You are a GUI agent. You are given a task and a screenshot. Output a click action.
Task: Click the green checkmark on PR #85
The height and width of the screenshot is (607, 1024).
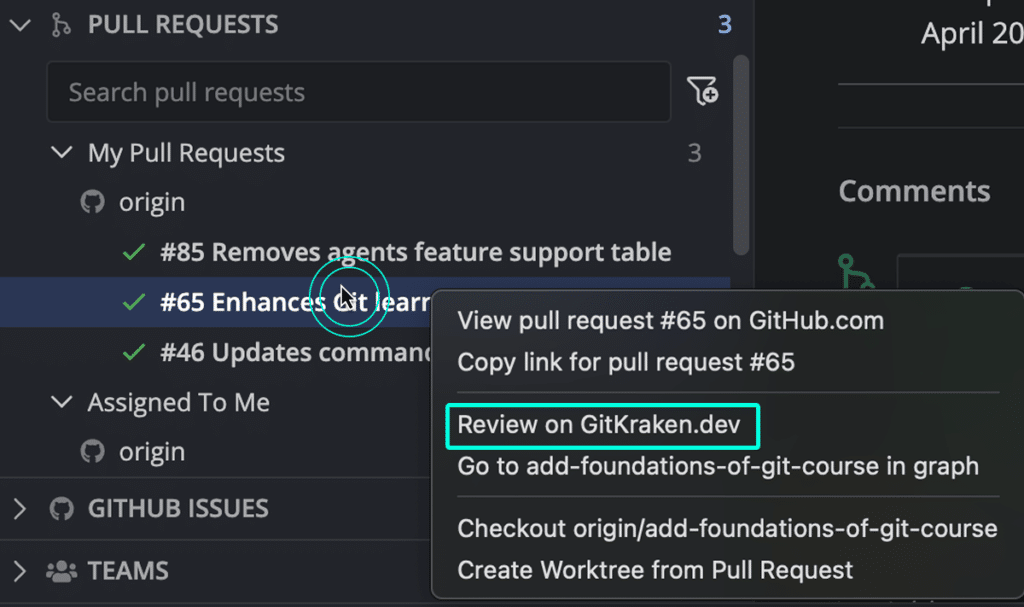click(x=134, y=252)
